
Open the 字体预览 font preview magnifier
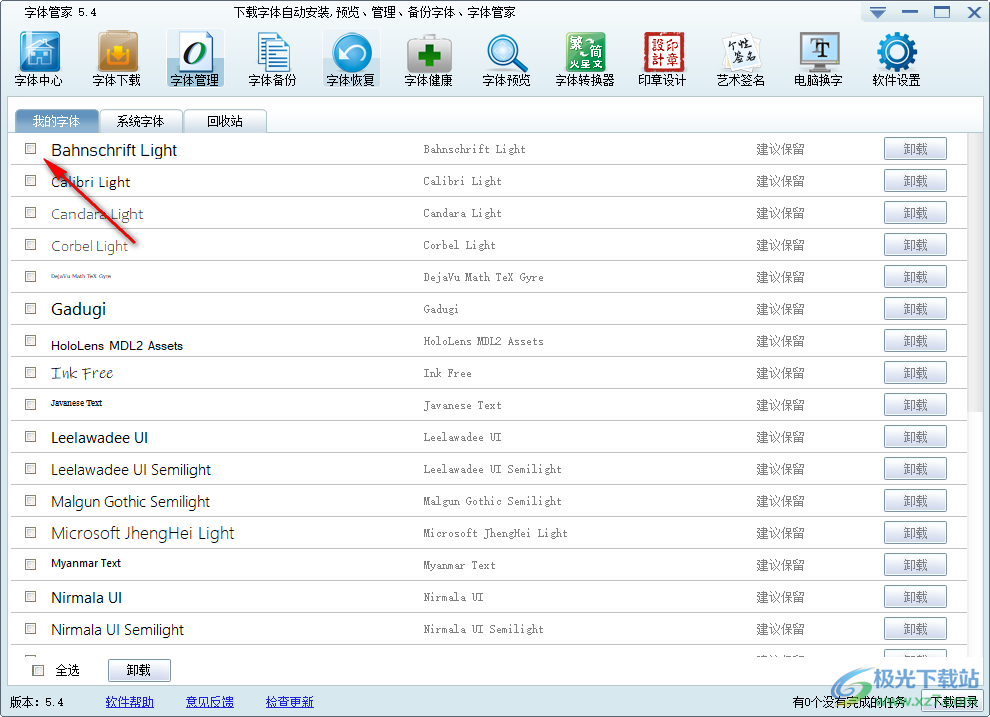point(507,59)
